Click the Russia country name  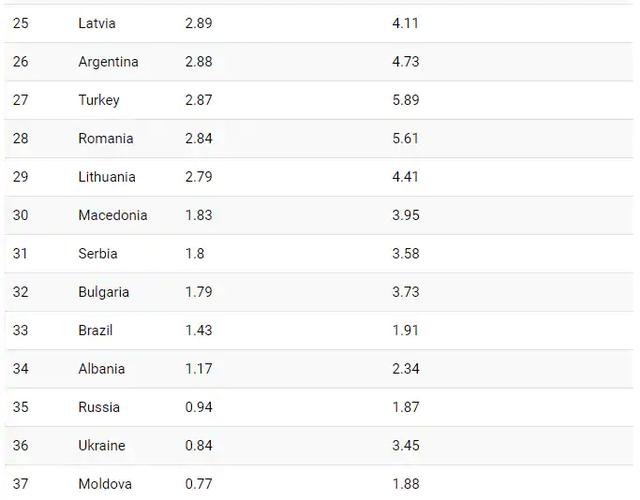tap(99, 407)
